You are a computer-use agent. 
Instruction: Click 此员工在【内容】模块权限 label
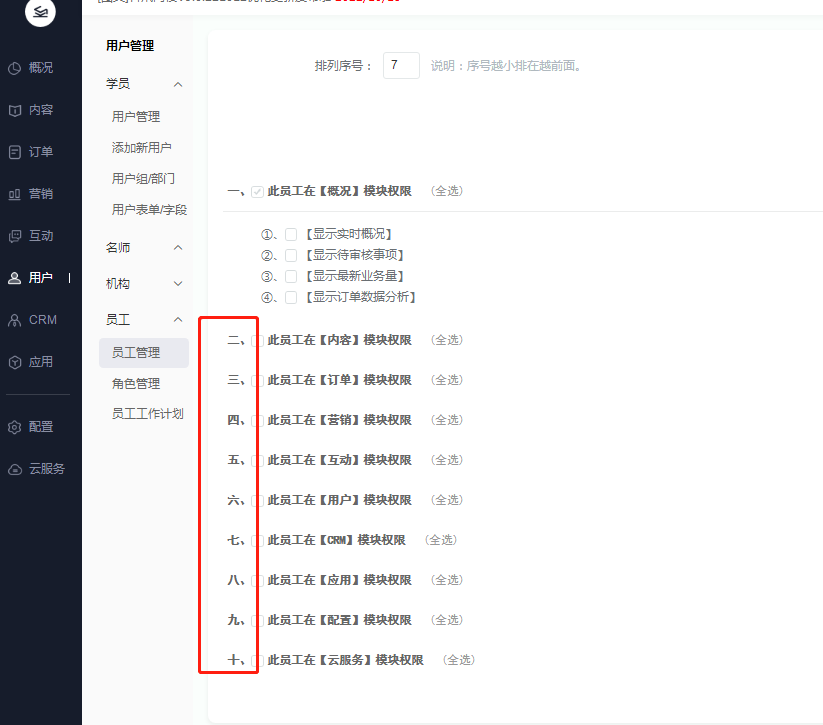(340, 340)
